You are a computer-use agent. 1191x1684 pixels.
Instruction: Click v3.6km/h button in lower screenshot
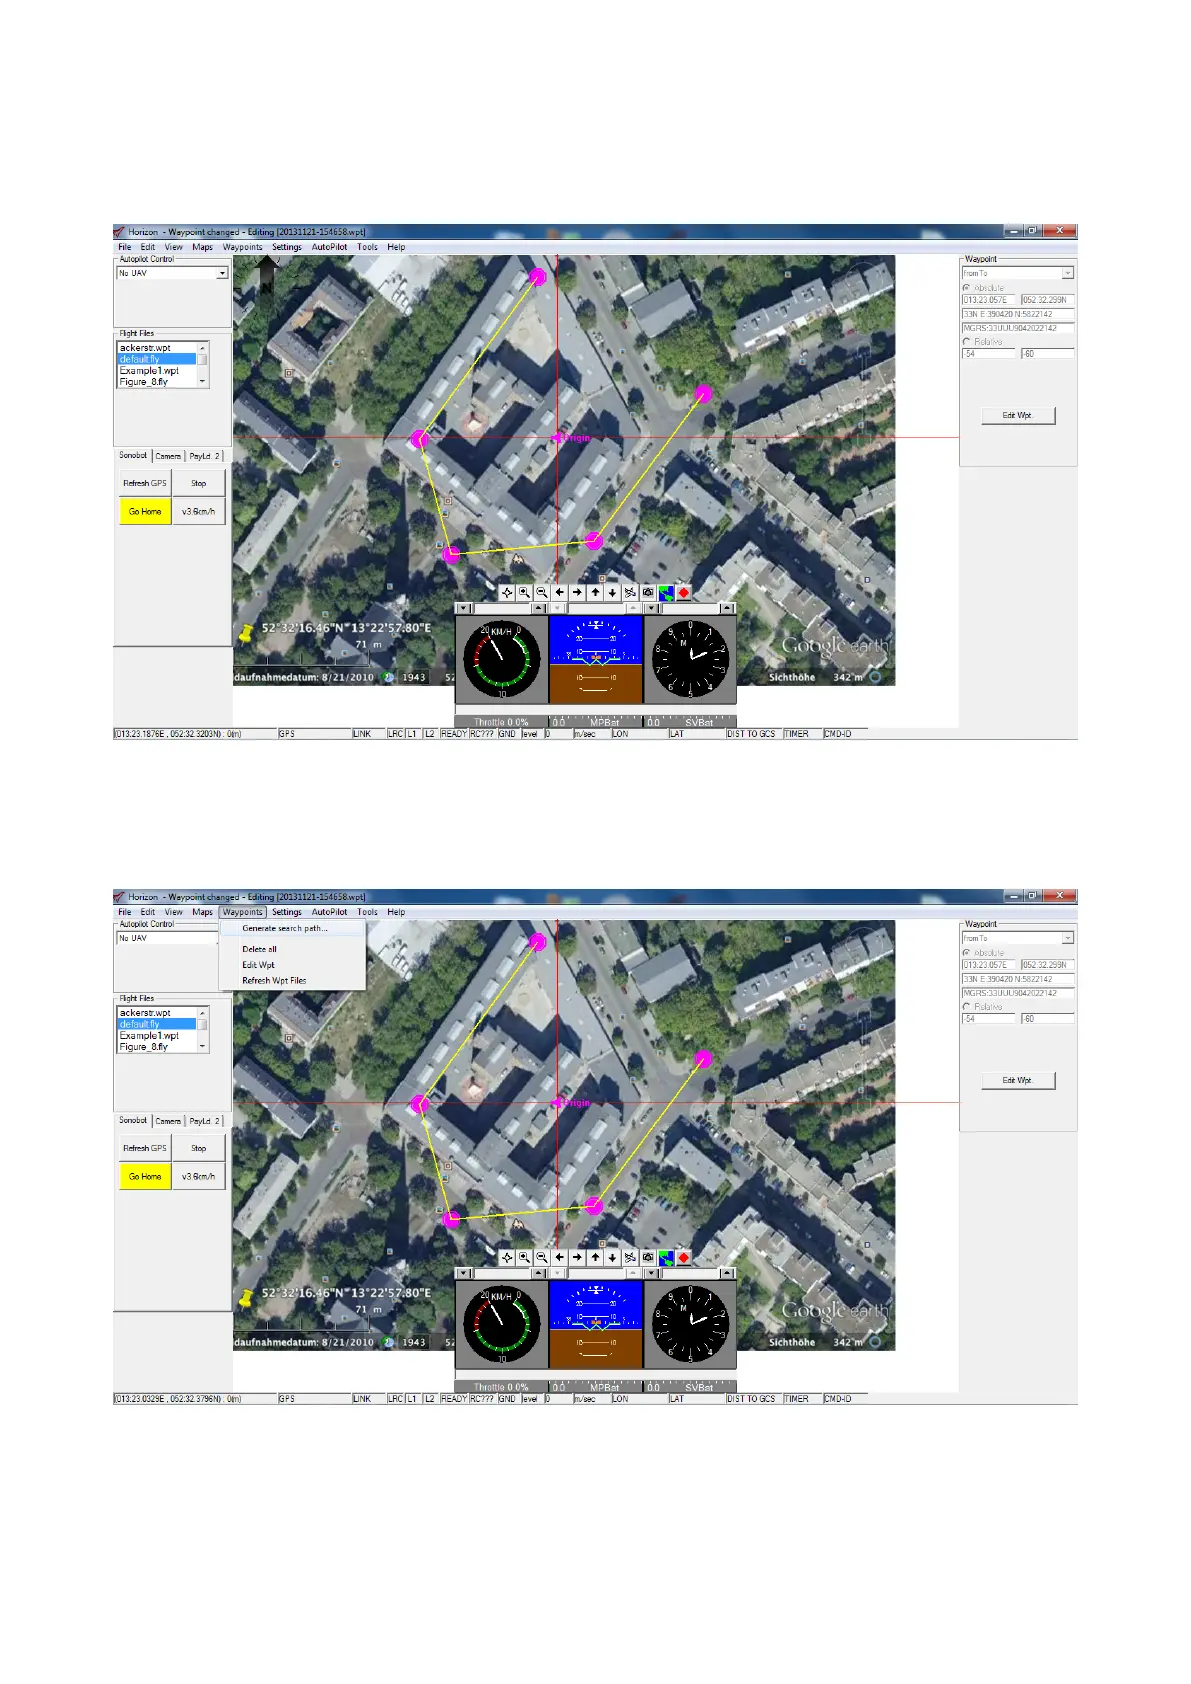pyautogui.click(x=199, y=1176)
